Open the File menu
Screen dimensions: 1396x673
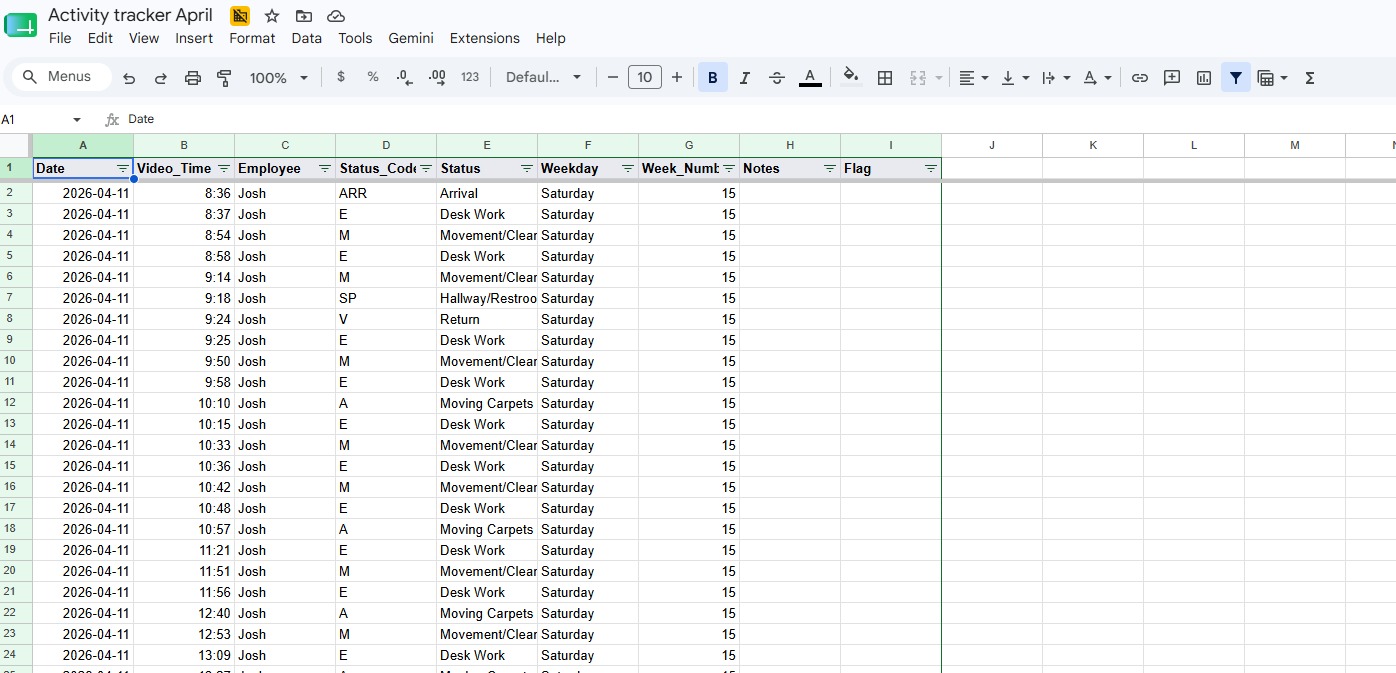[60, 38]
